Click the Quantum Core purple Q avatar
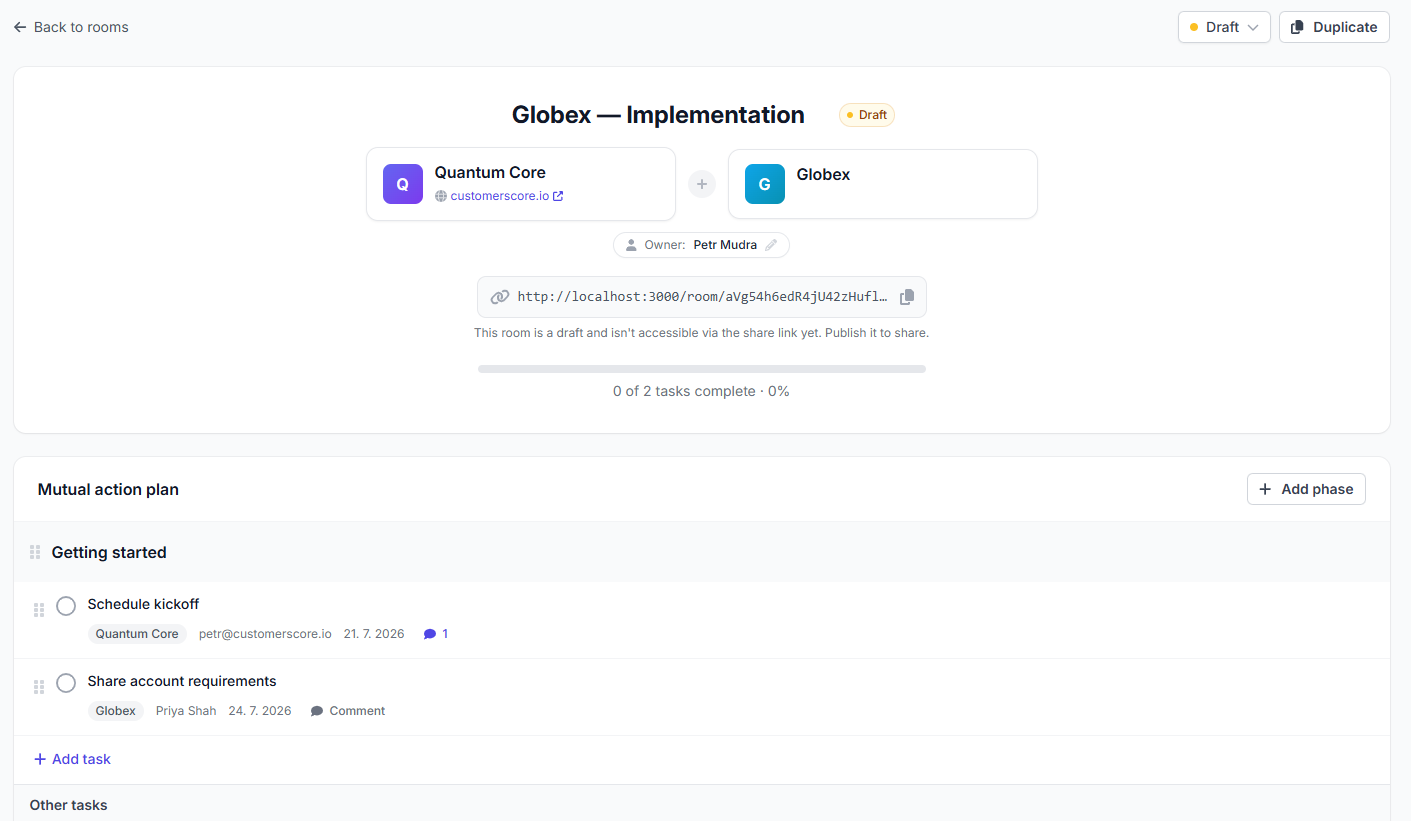 [403, 184]
